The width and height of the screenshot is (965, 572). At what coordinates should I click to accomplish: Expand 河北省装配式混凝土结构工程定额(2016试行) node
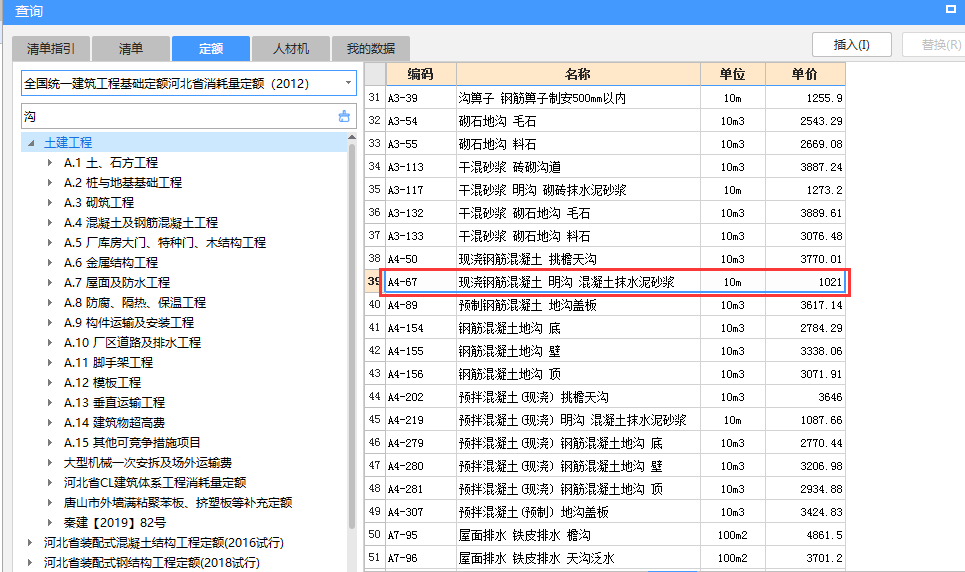(30, 542)
